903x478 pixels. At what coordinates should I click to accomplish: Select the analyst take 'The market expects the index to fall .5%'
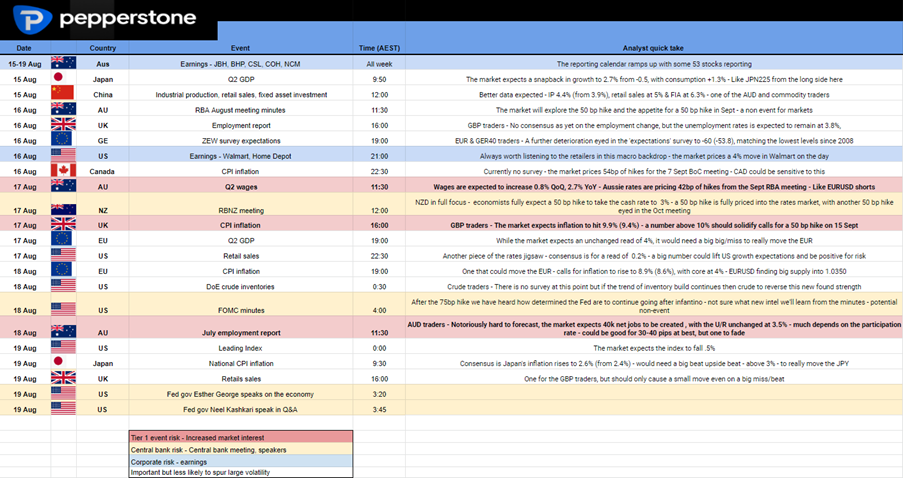pyautogui.click(x=654, y=348)
